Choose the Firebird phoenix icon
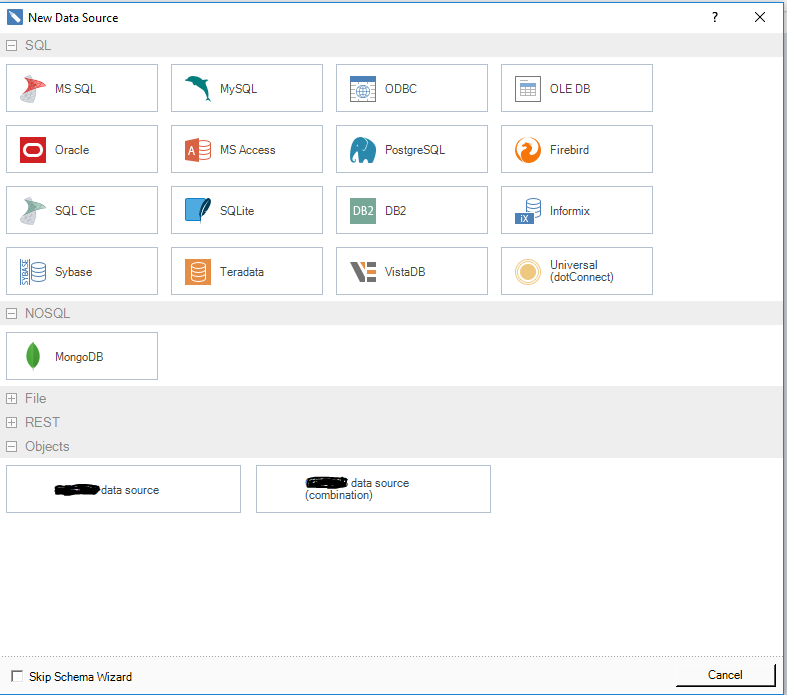This screenshot has height=695, width=787. (x=528, y=150)
